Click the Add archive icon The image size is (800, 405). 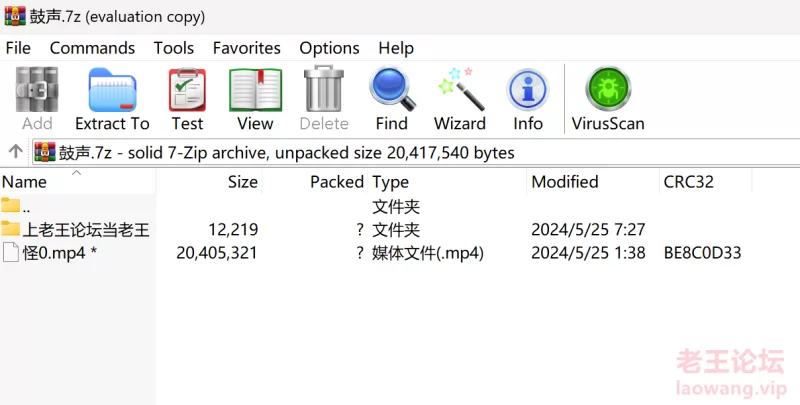(x=37, y=99)
